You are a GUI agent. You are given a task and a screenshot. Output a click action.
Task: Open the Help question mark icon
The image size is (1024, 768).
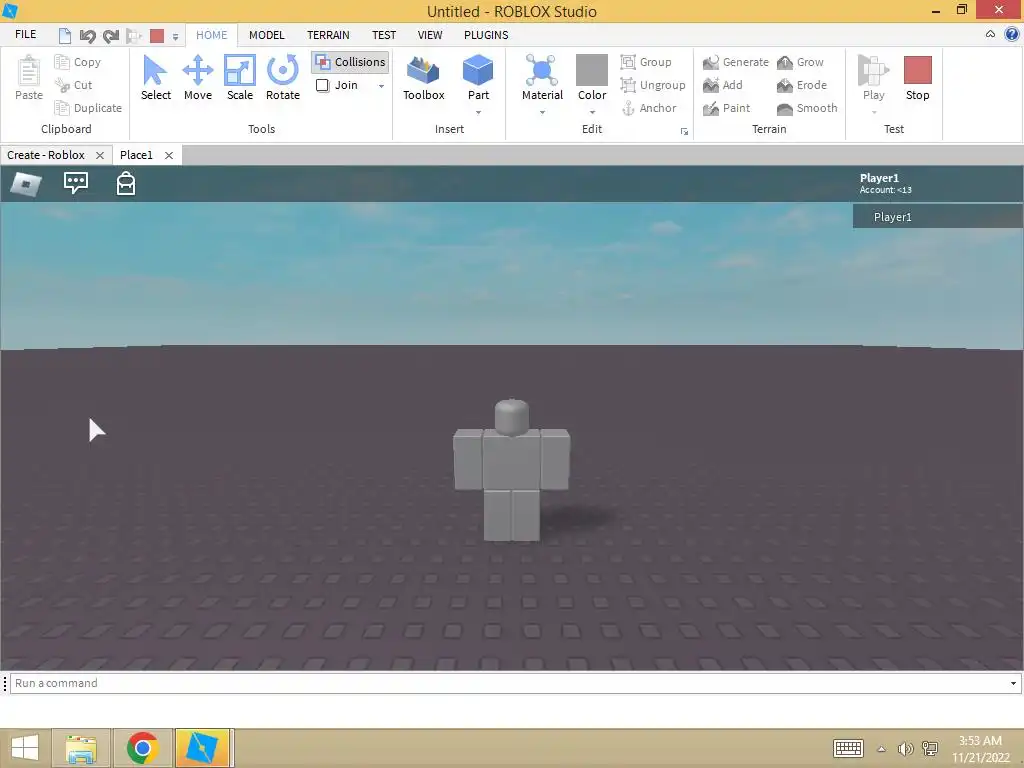[x=1012, y=35]
